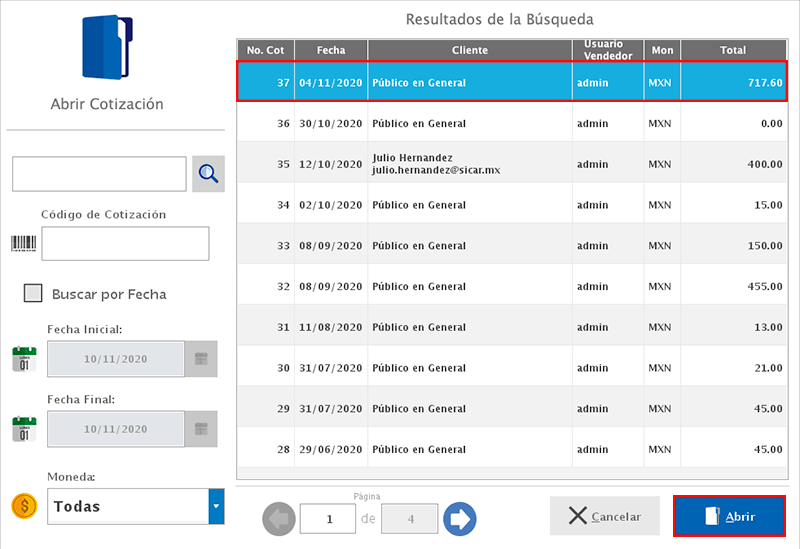Viewport: 800px width, 549px height.
Task: Select quotation 33 with total 150.00
Action: tap(512, 245)
